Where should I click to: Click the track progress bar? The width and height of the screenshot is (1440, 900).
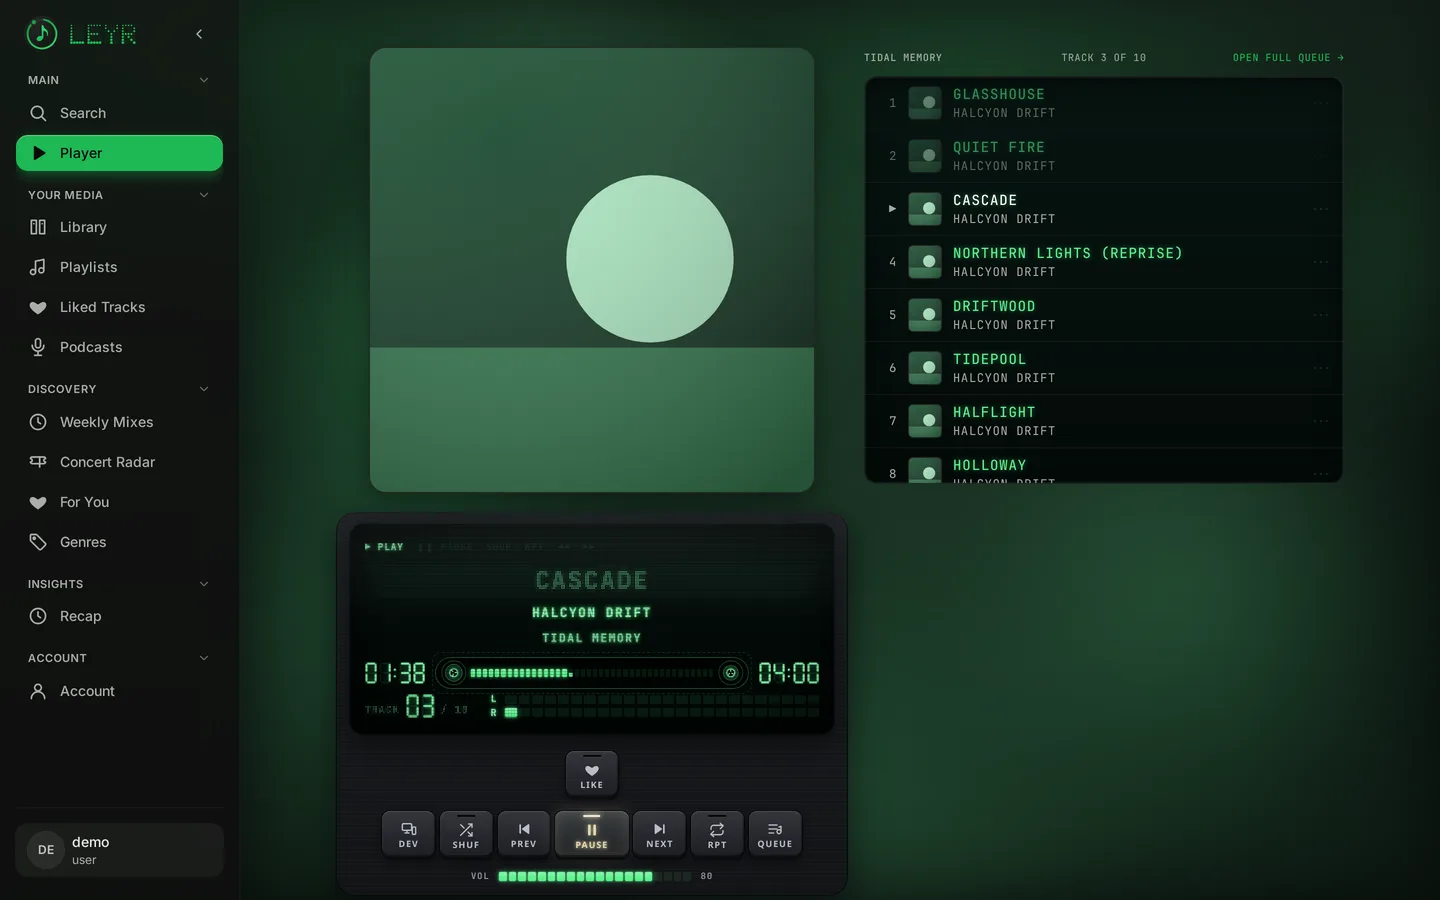592,673
